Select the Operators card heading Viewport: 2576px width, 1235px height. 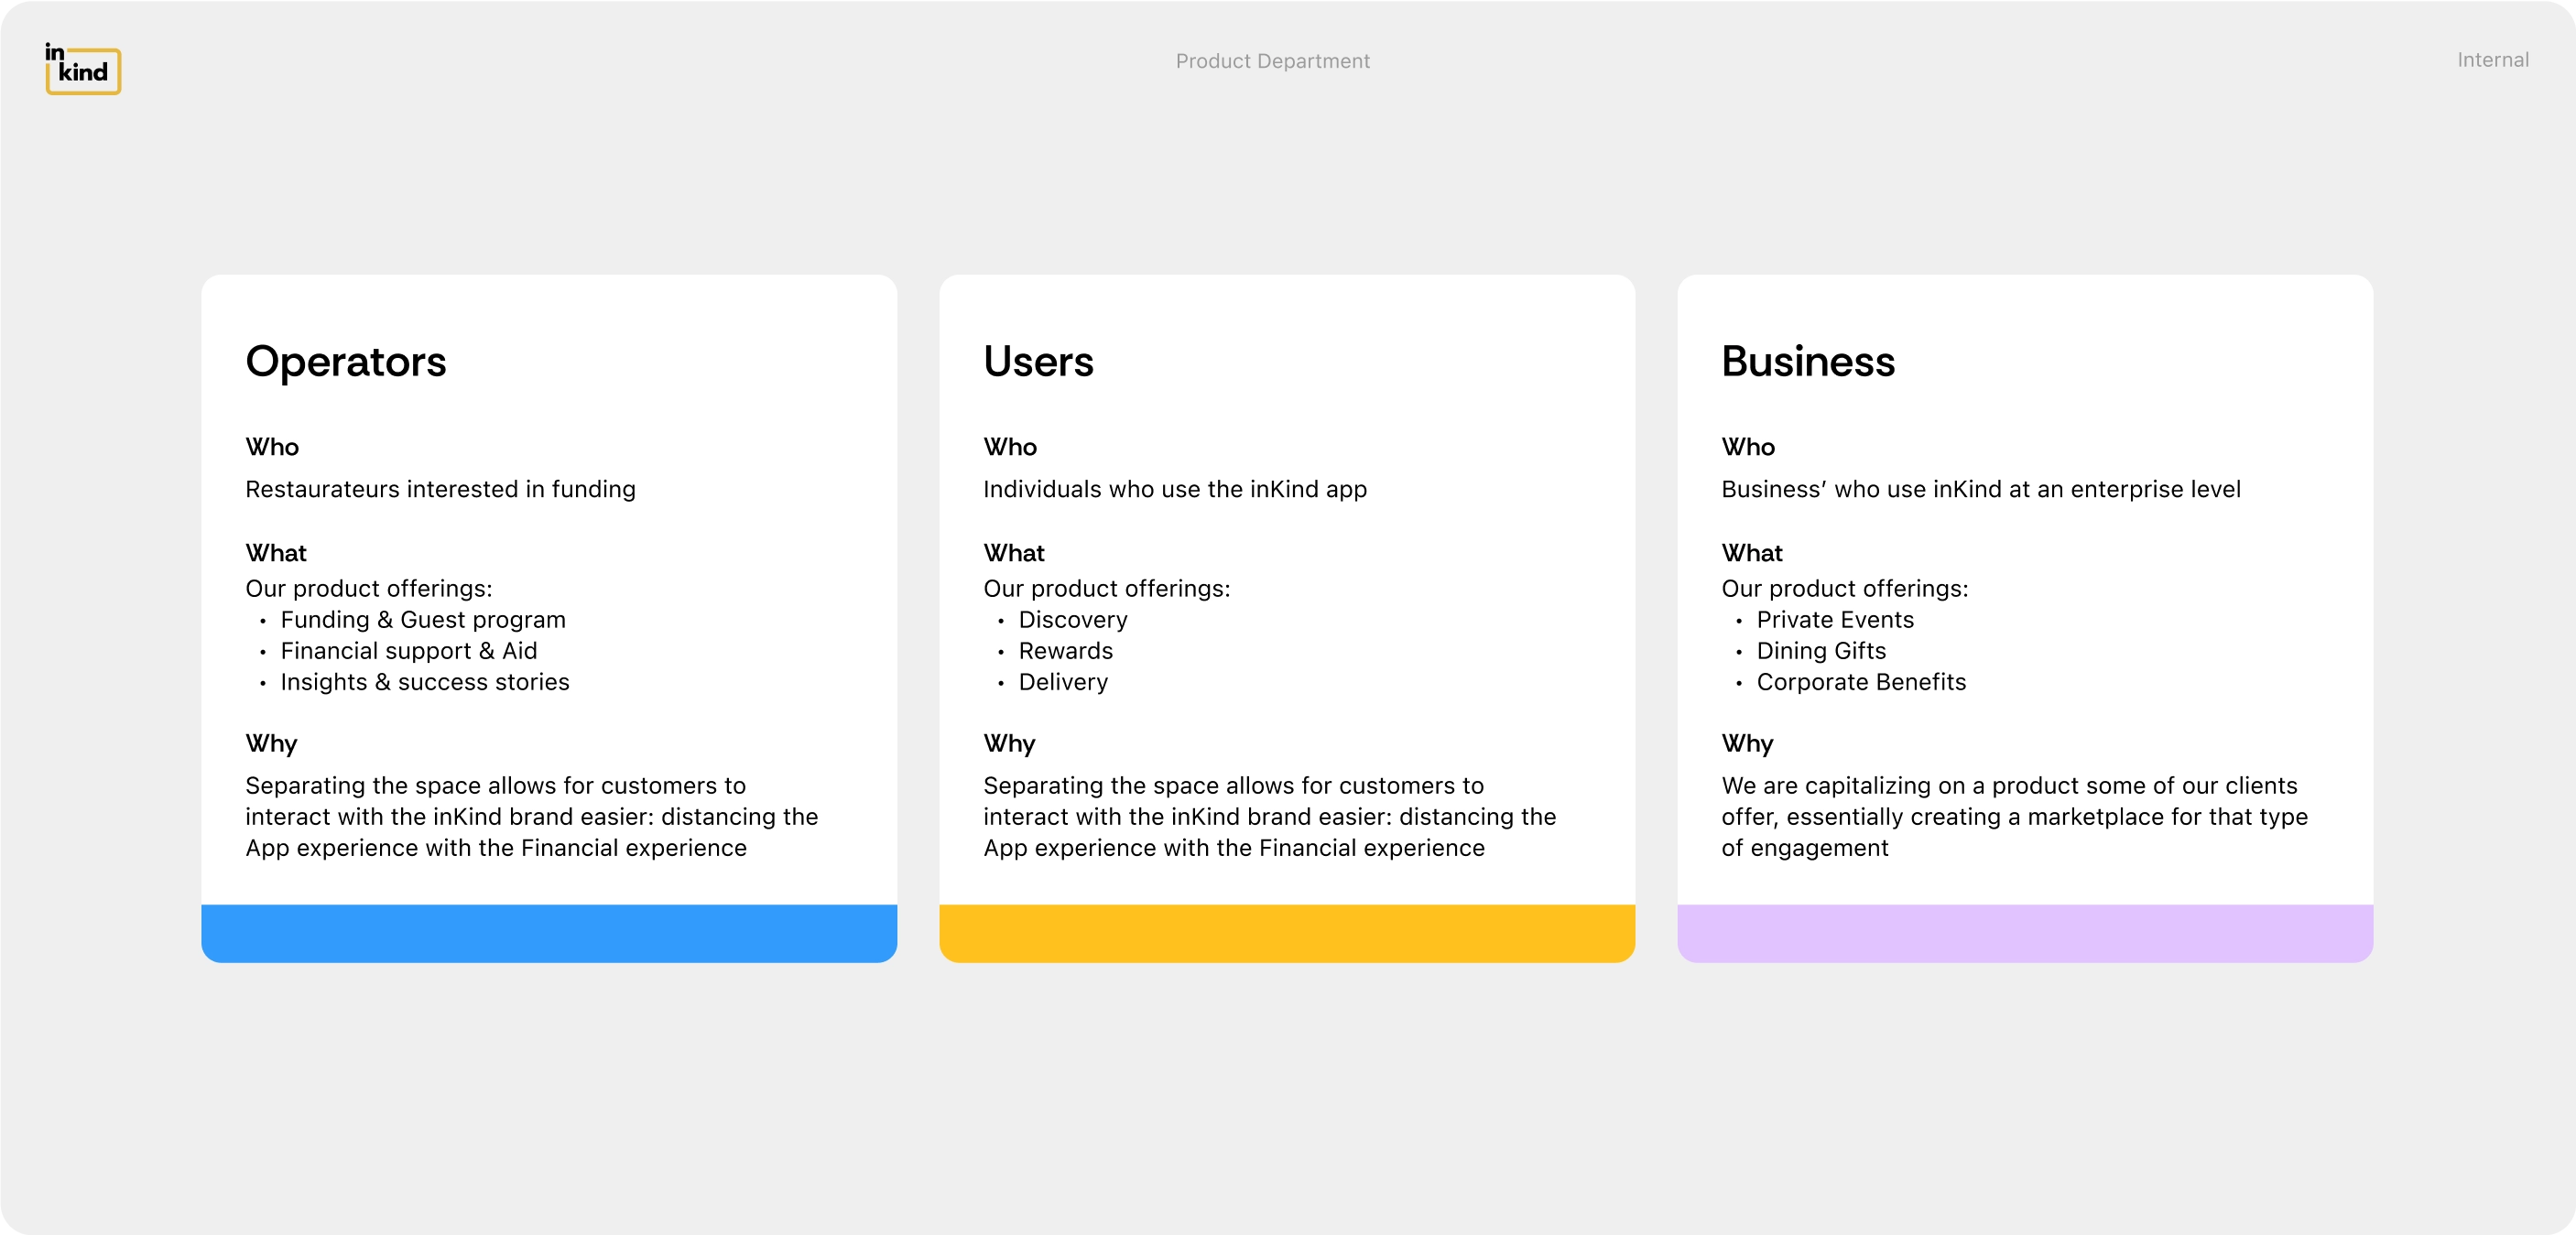click(x=345, y=361)
